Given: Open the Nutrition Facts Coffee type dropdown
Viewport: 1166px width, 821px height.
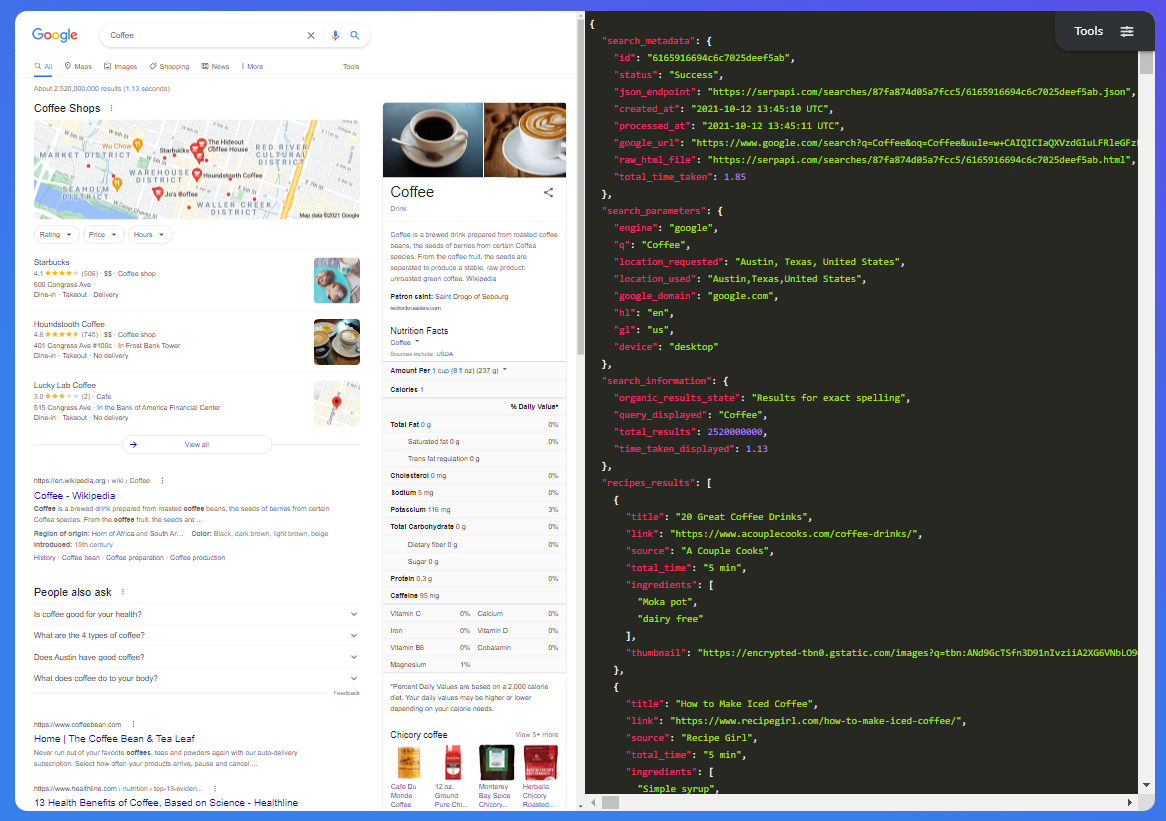Looking at the screenshot, I should pyautogui.click(x=405, y=343).
